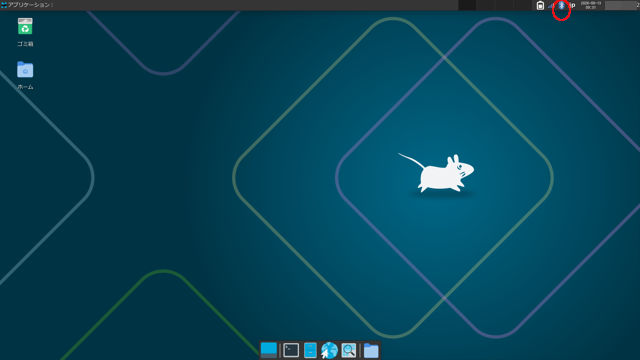Click the white Xfce mouse logo on the wallpaper
The image size is (640, 360).
coord(436,173)
